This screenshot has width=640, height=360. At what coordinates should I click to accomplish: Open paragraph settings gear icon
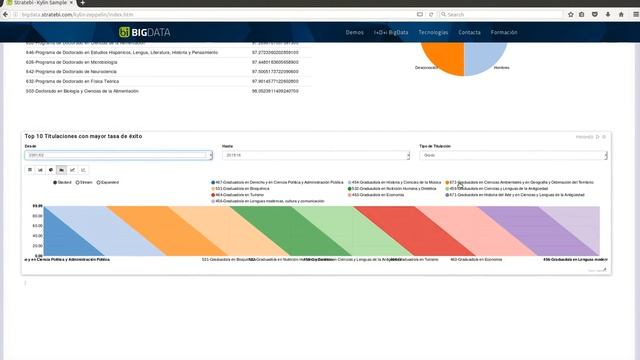604,137
